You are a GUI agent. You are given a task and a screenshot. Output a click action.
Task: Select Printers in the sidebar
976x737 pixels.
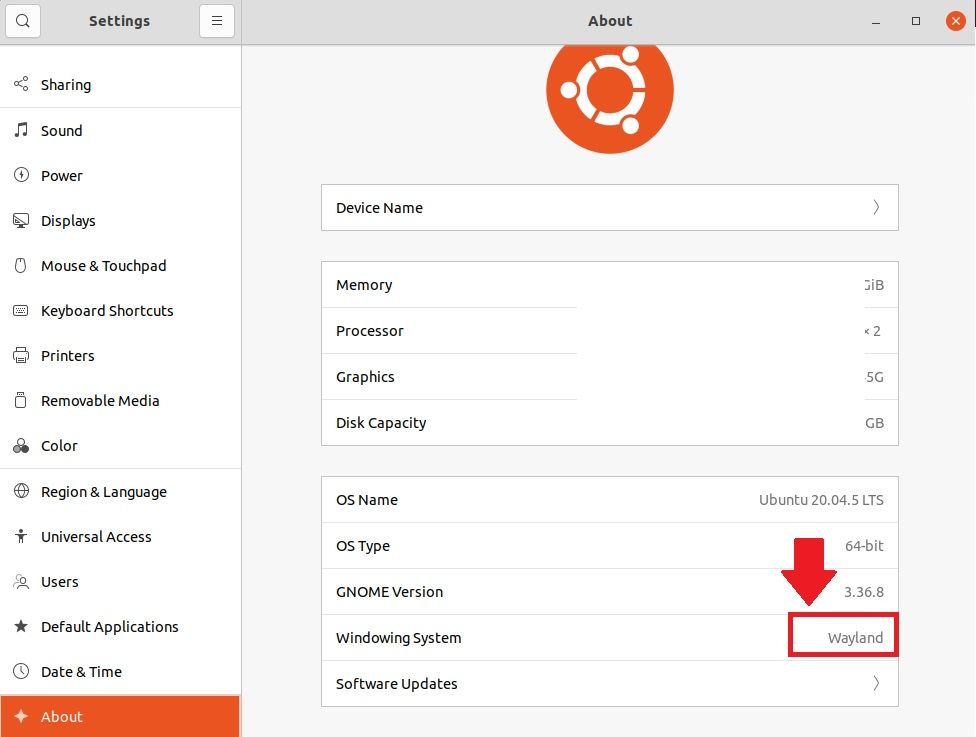120,355
